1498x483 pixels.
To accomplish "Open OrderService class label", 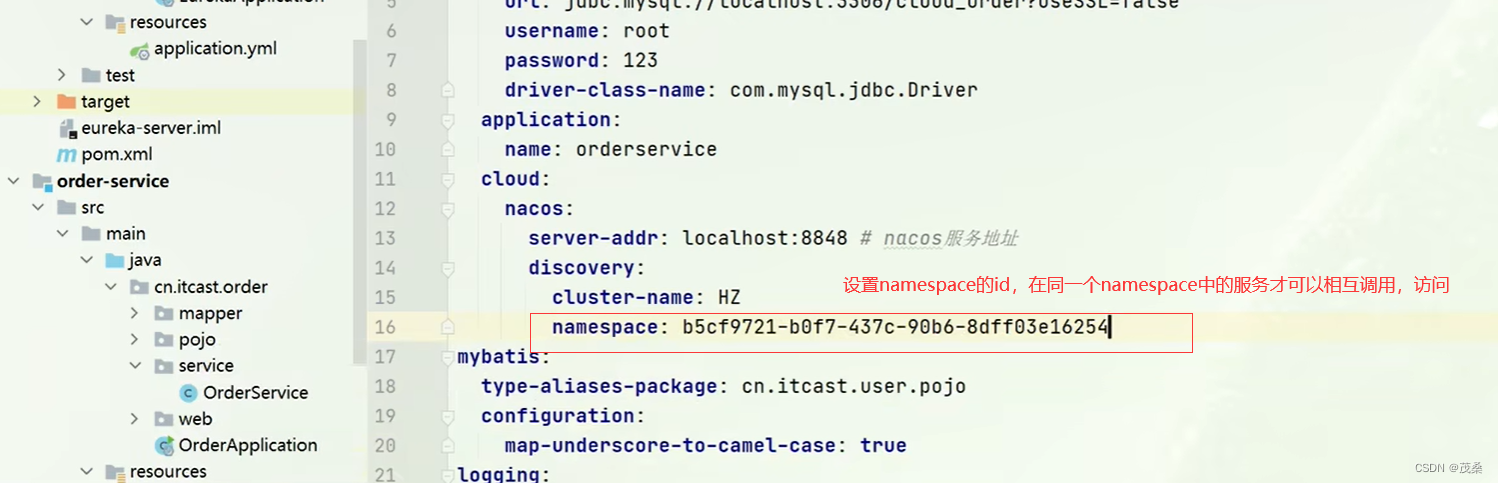I will (255, 393).
